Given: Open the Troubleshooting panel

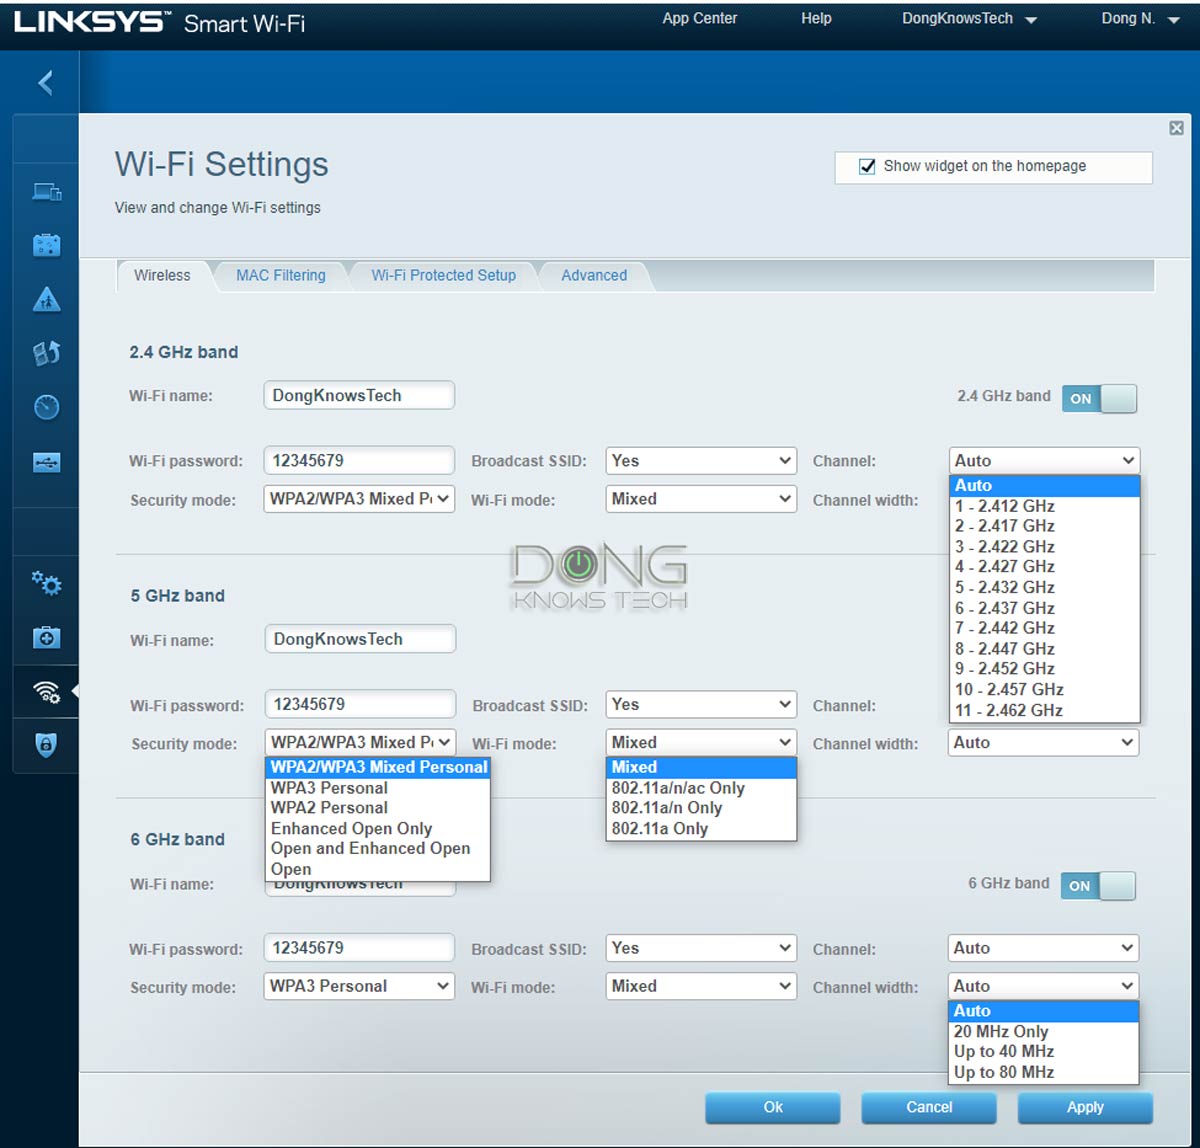Looking at the screenshot, I should pyautogui.click(x=46, y=637).
